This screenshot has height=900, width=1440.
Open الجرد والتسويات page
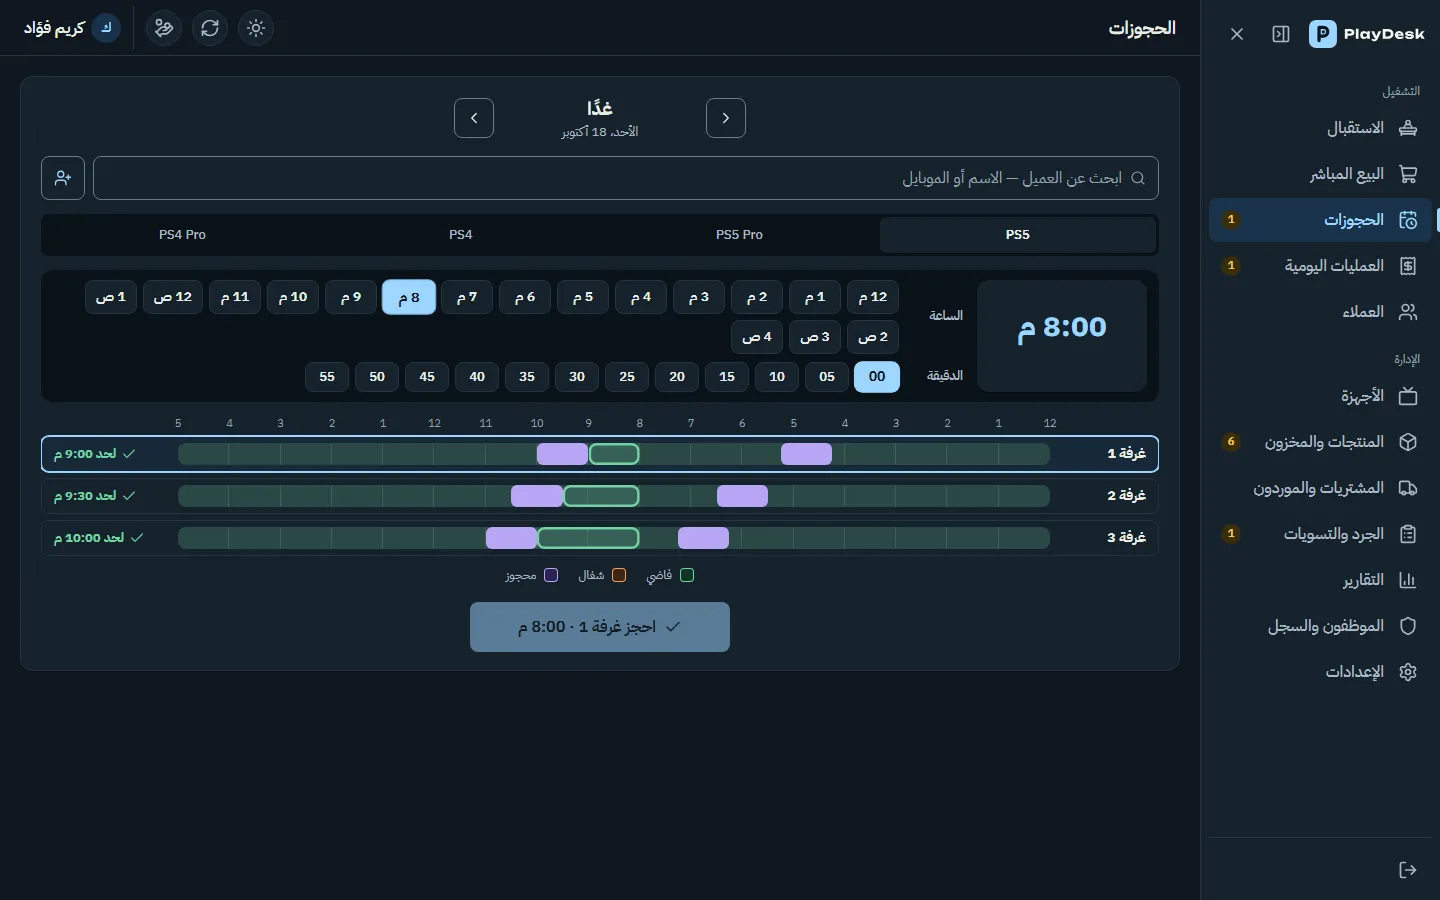click(1320, 534)
